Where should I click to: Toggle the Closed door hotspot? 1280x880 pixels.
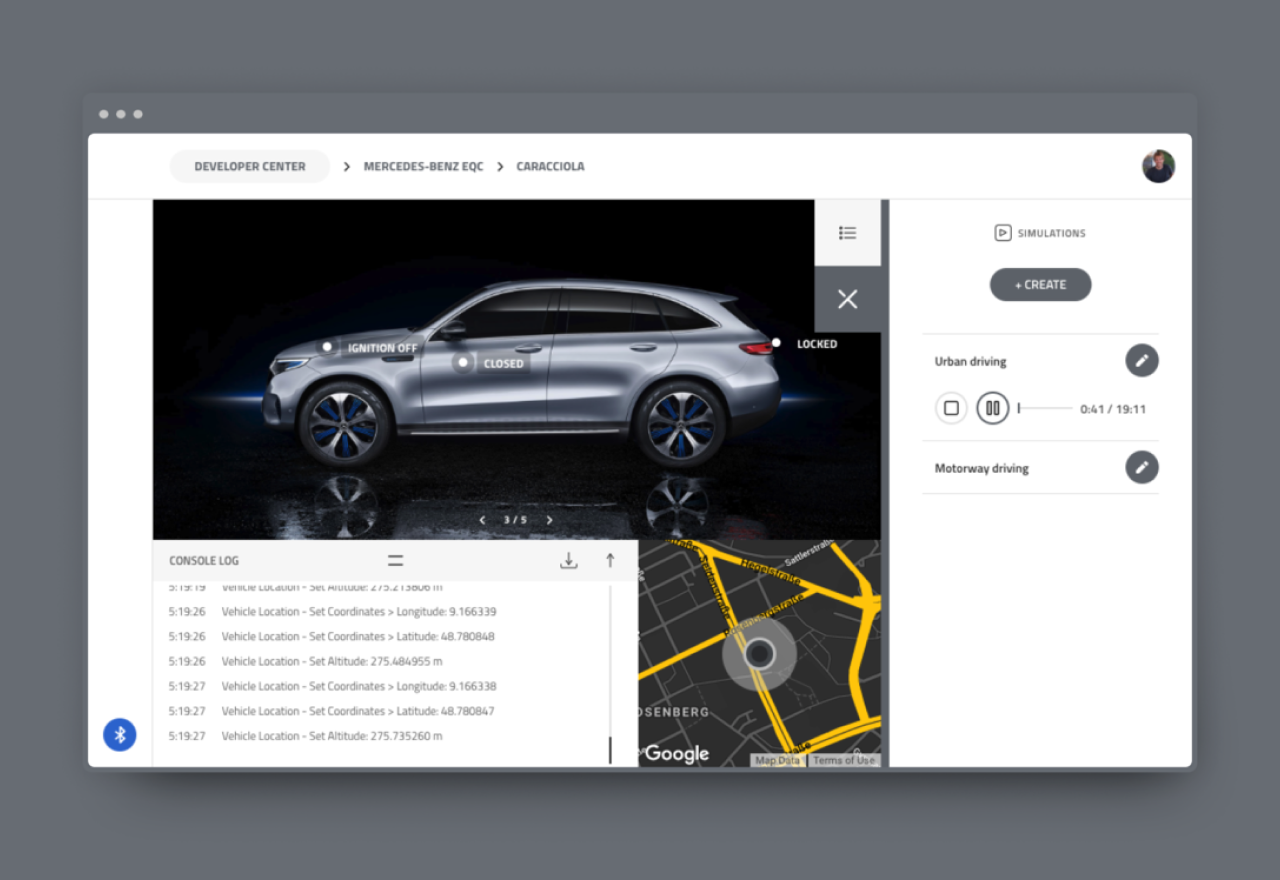coord(462,363)
